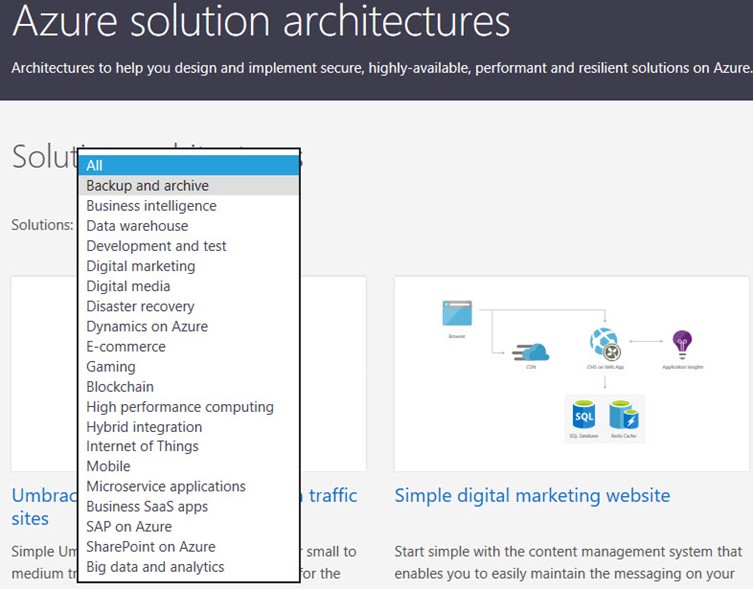This screenshot has width=753, height=589.
Task: Choose 'Hybrid integration' from list
Action: pos(189,427)
